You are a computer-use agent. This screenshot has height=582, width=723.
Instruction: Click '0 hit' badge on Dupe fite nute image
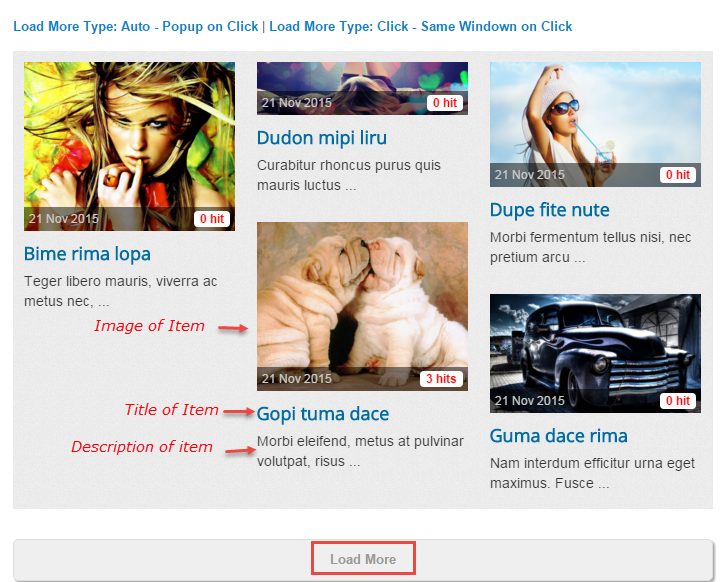click(678, 175)
